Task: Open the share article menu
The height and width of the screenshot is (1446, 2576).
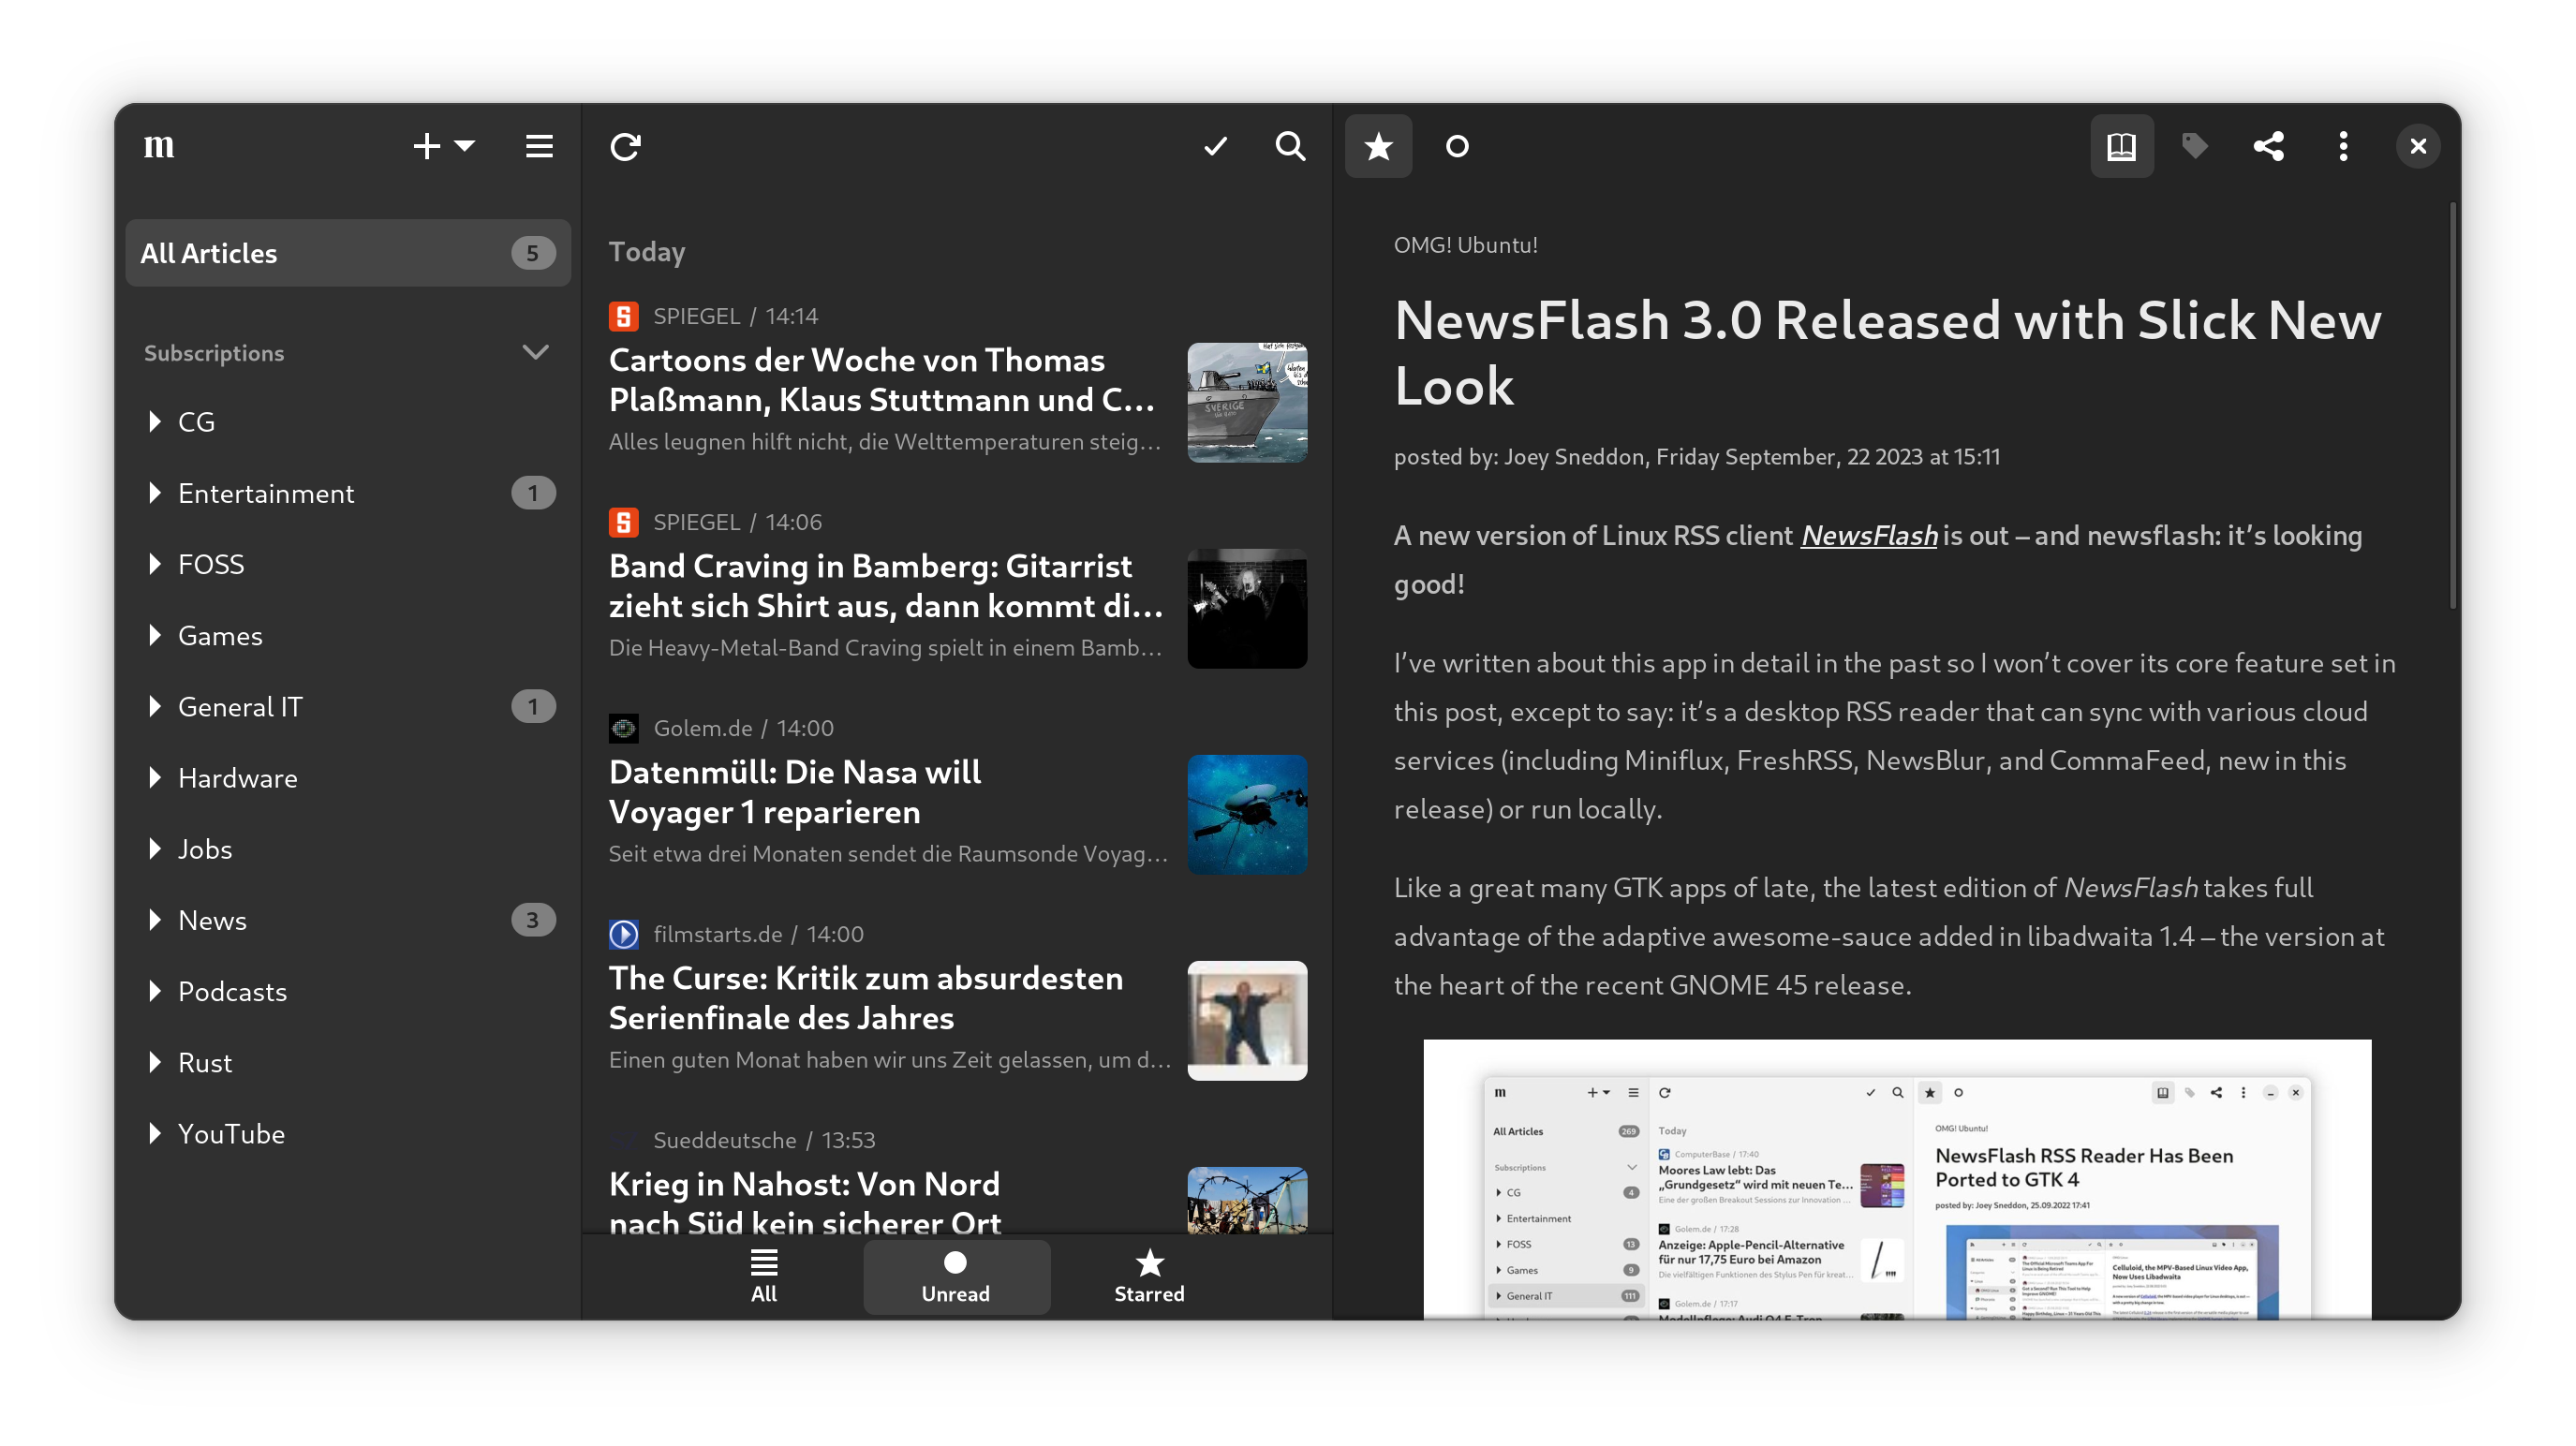Action: pyautogui.click(x=2269, y=146)
